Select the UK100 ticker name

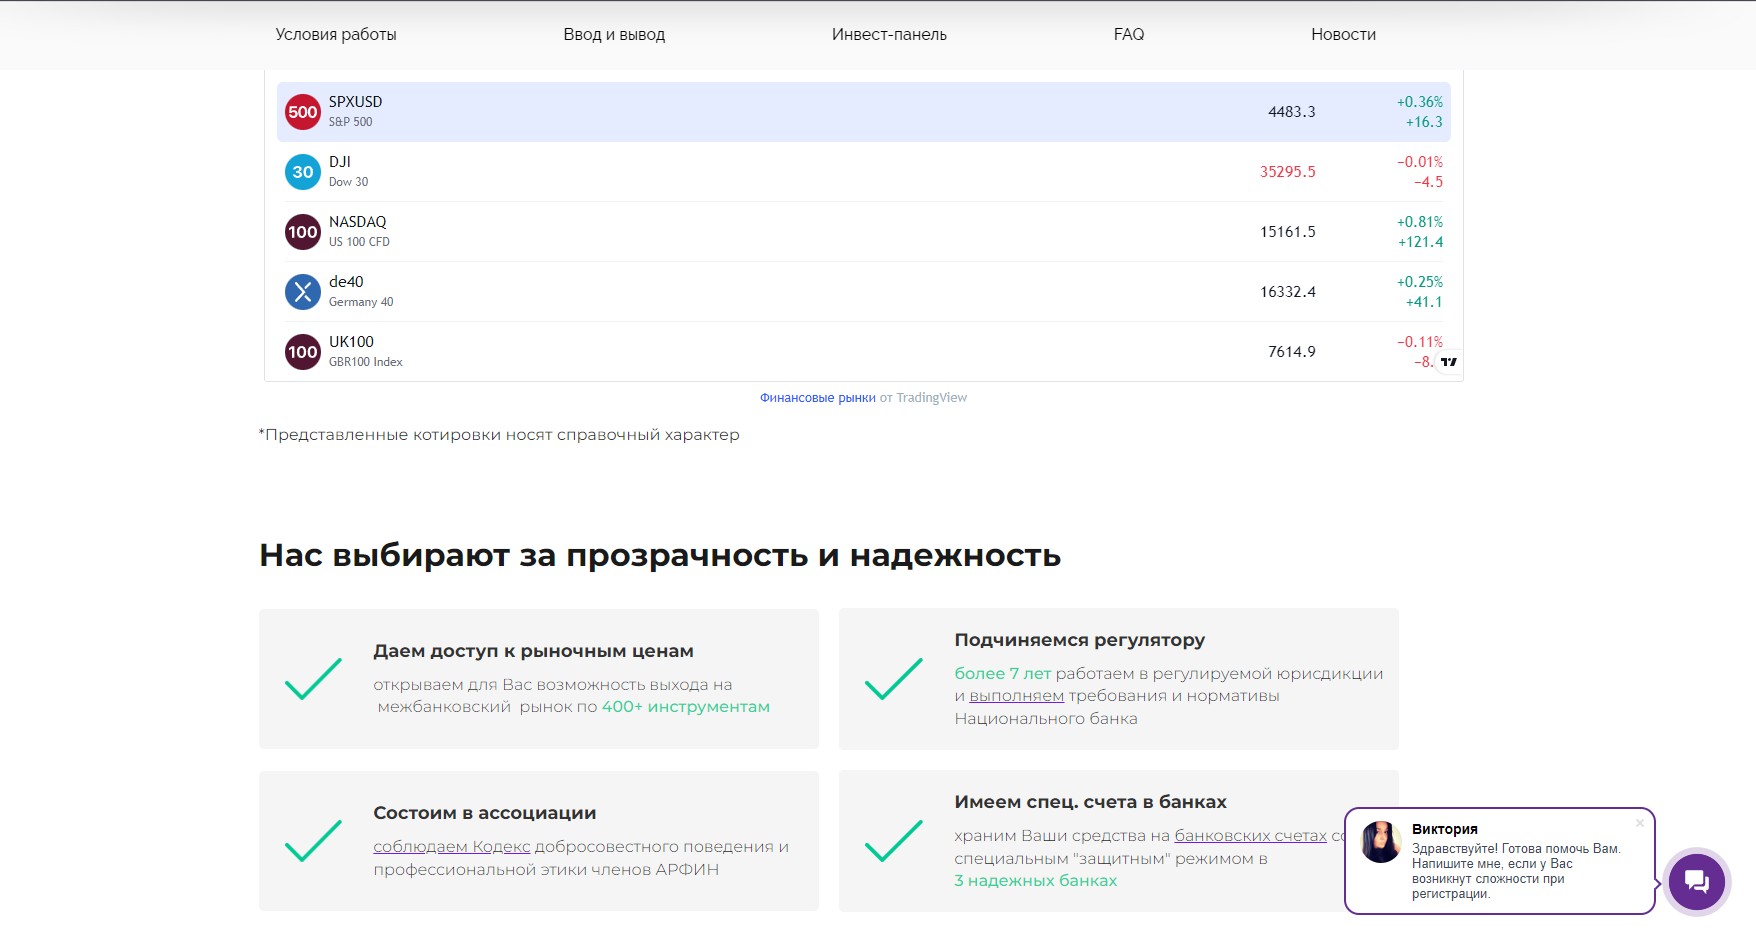(351, 342)
